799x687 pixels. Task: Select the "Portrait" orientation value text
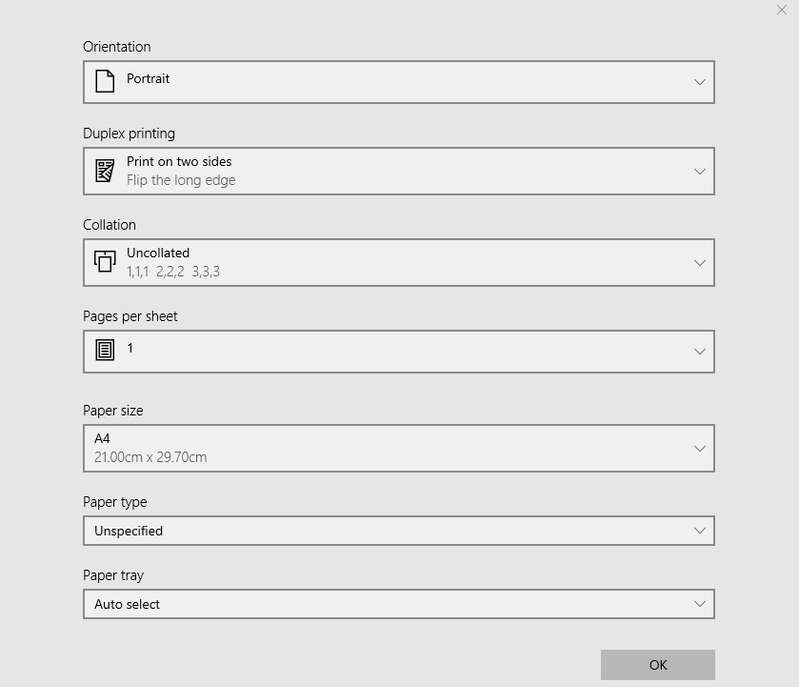(x=148, y=79)
